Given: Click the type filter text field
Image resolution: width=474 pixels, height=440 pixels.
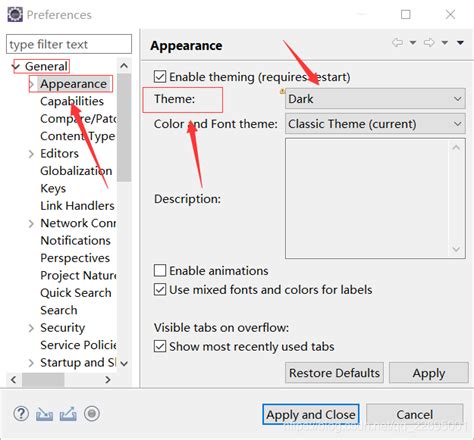Looking at the screenshot, I should tap(69, 44).
